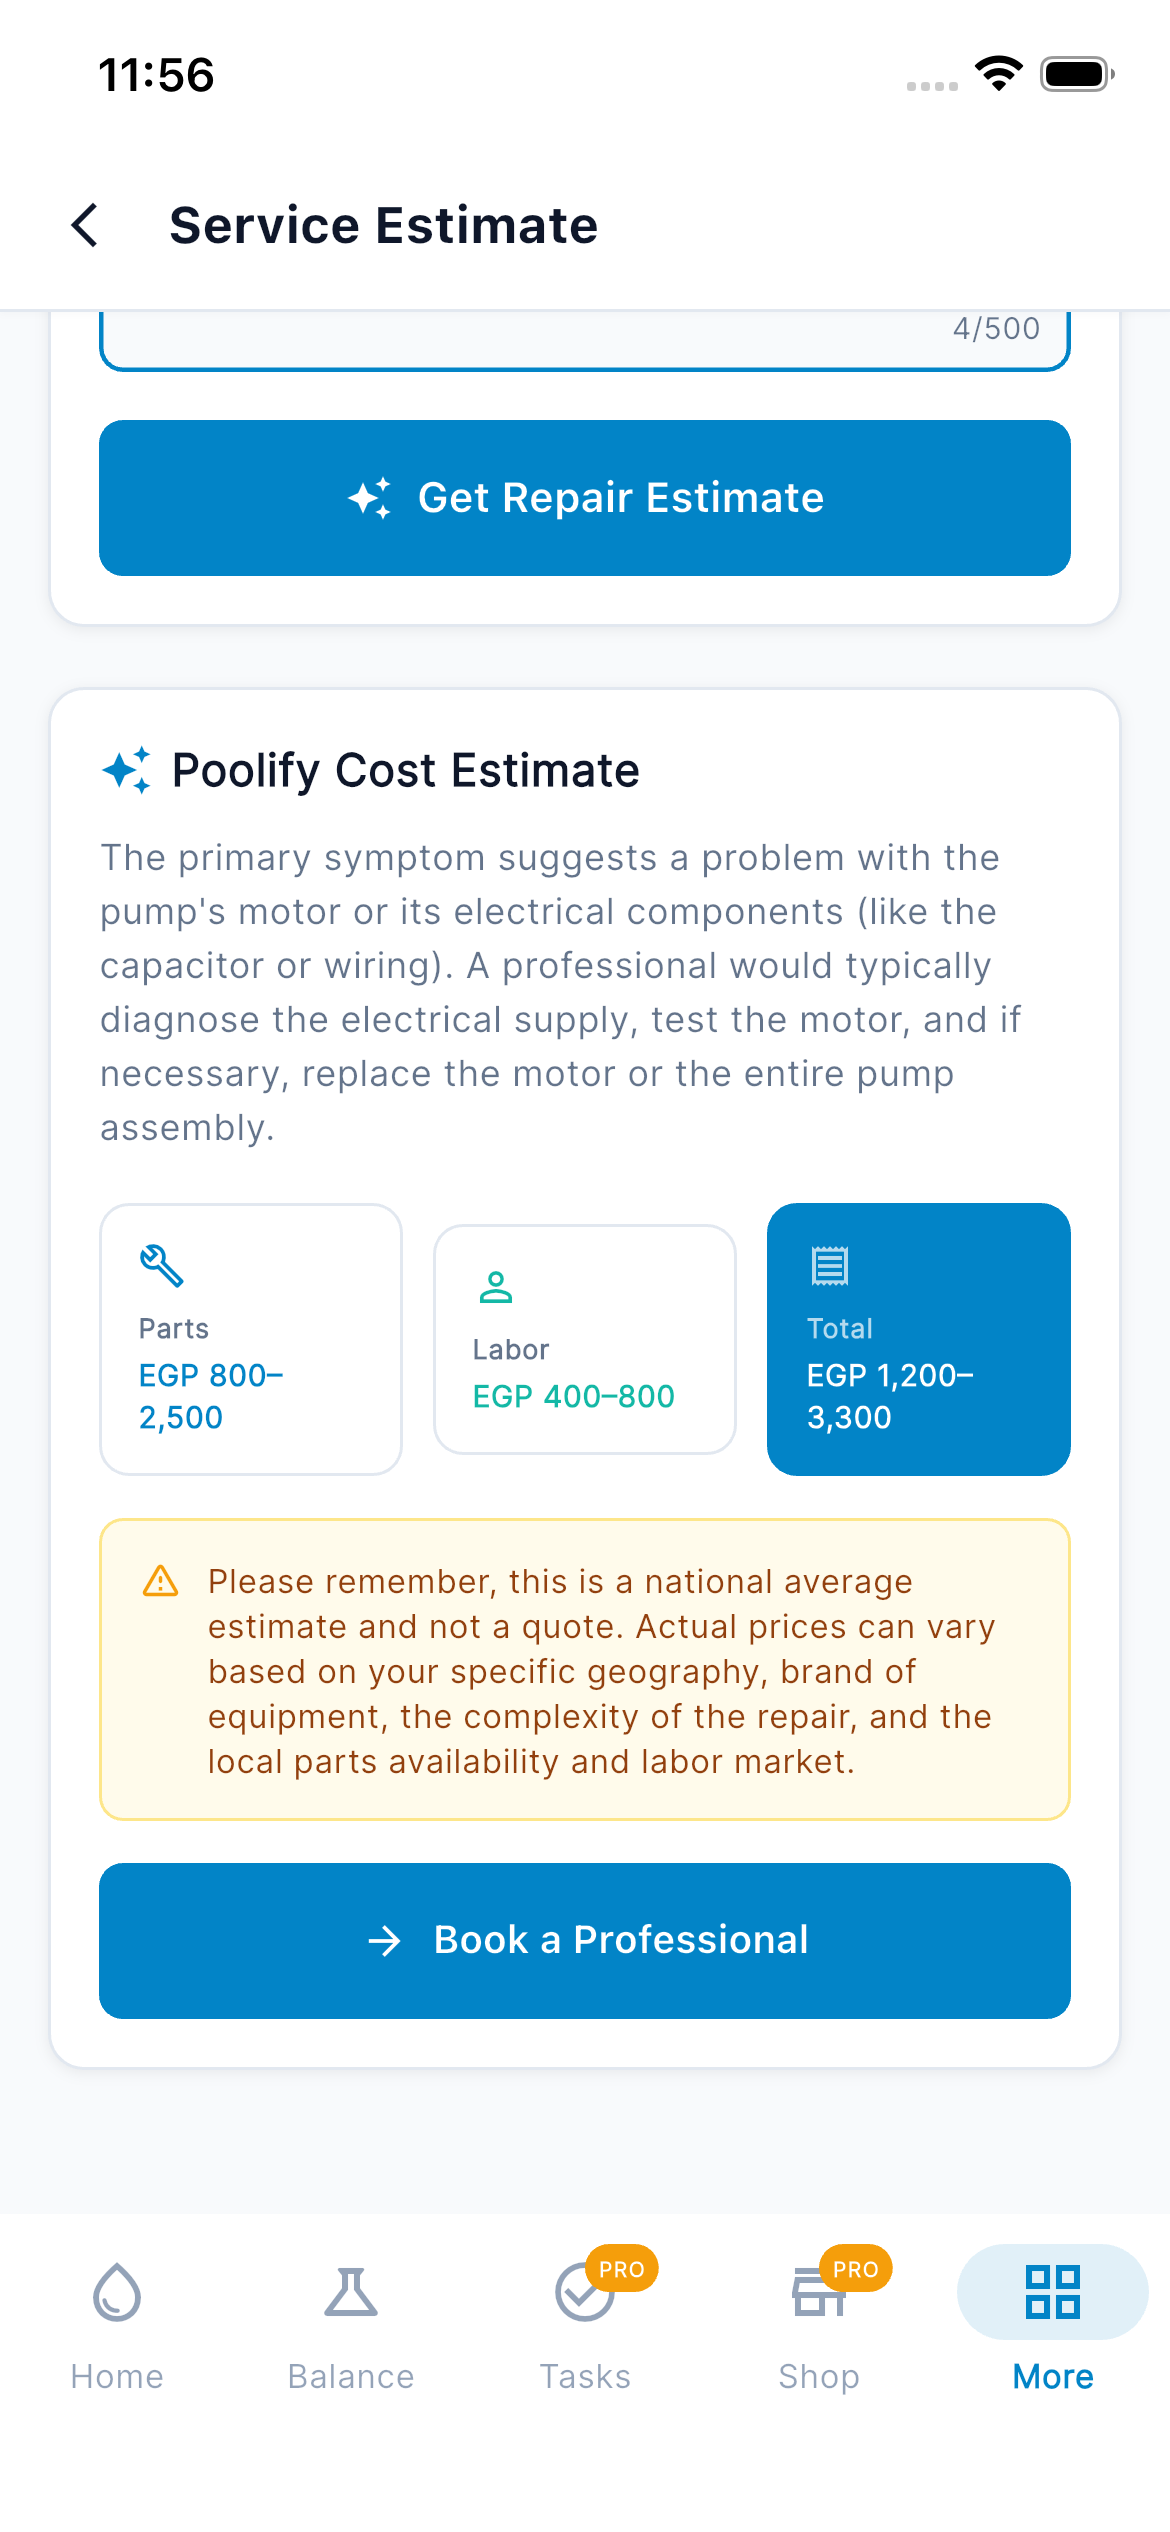
Task: Select the Labor EGP 400–800 card
Action: 585,1339
